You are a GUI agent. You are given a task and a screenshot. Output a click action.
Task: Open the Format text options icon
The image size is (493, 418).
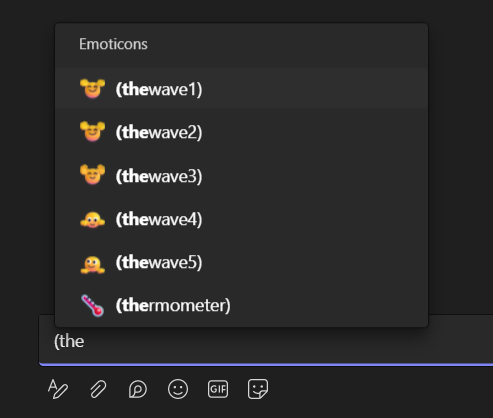tap(58, 389)
